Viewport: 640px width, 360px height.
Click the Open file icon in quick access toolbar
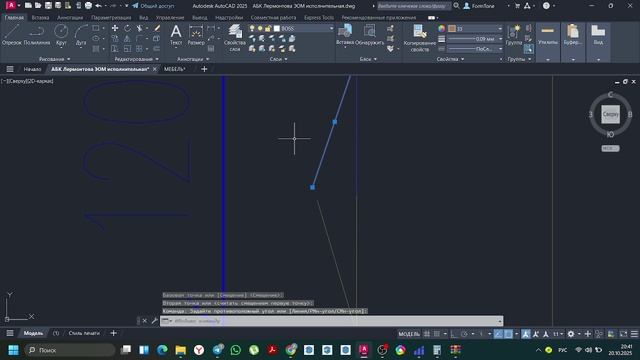click(x=38, y=6)
